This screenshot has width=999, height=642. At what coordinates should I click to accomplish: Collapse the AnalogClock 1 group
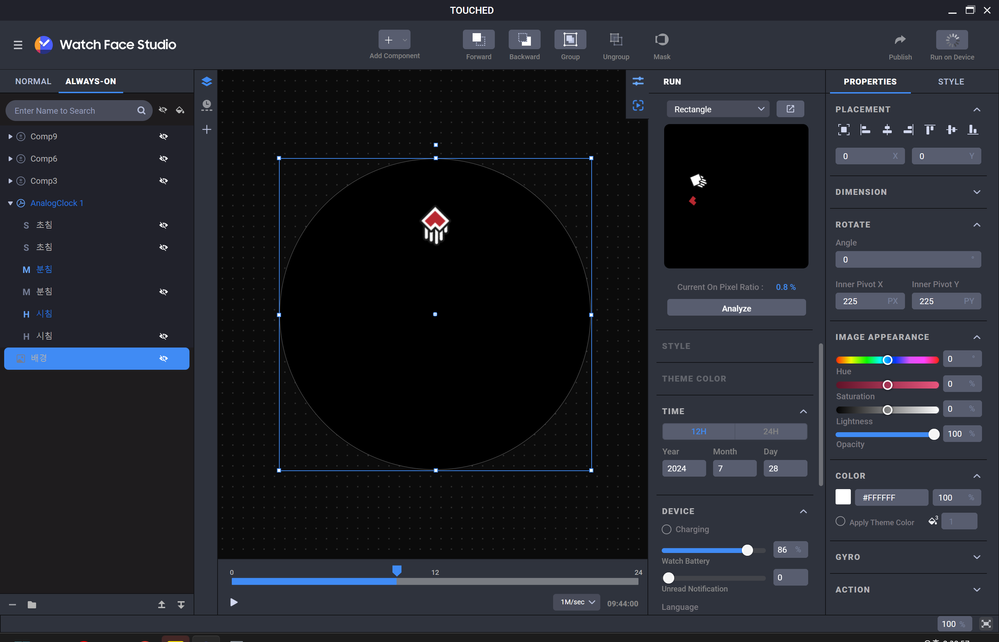[10, 203]
